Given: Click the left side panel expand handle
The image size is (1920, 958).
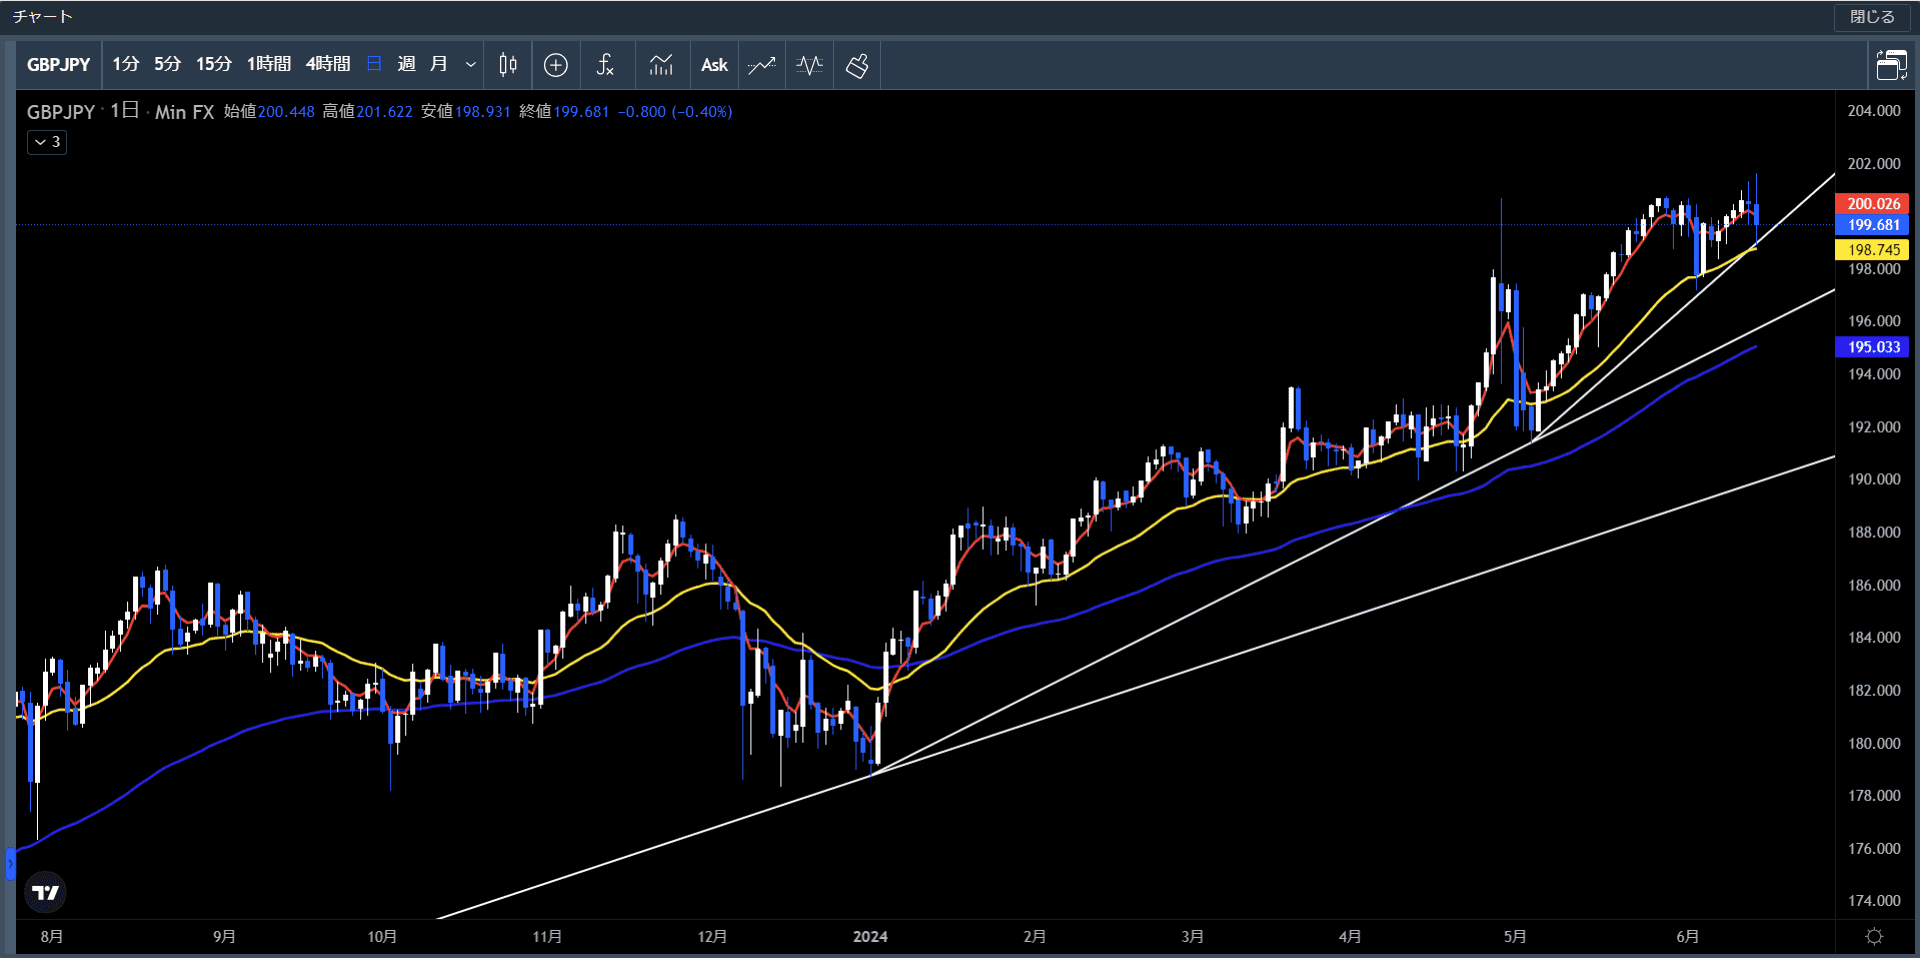Looking at the screenshot, I should pos(10,863).
